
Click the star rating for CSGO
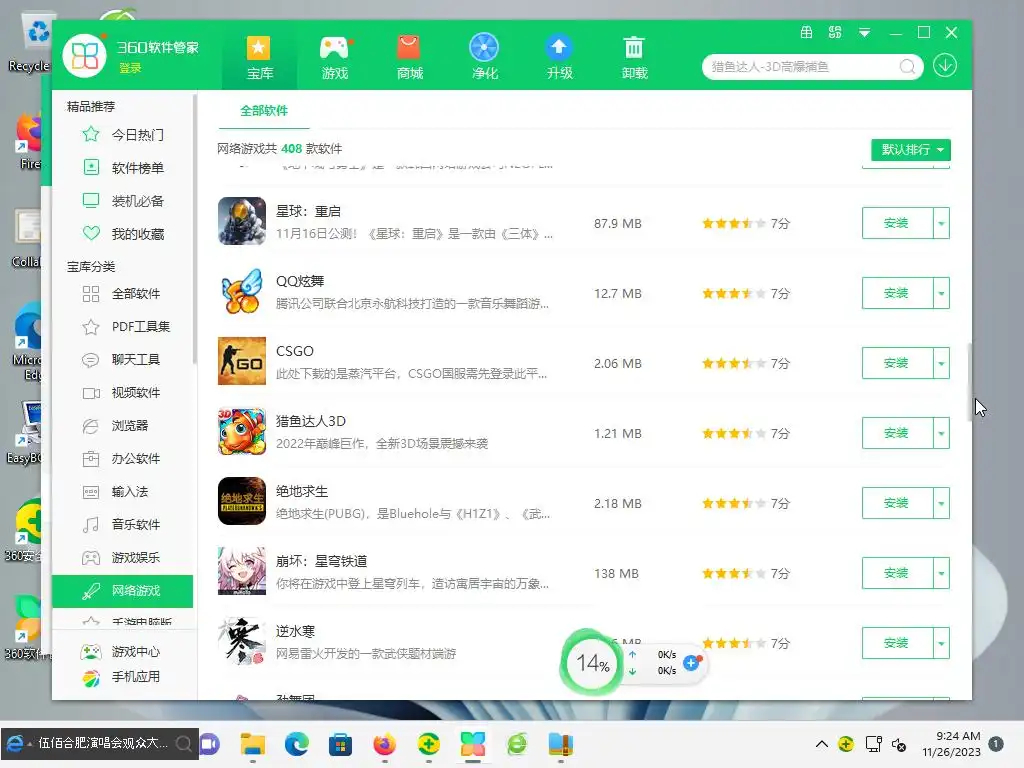click(x=734, y=364)
